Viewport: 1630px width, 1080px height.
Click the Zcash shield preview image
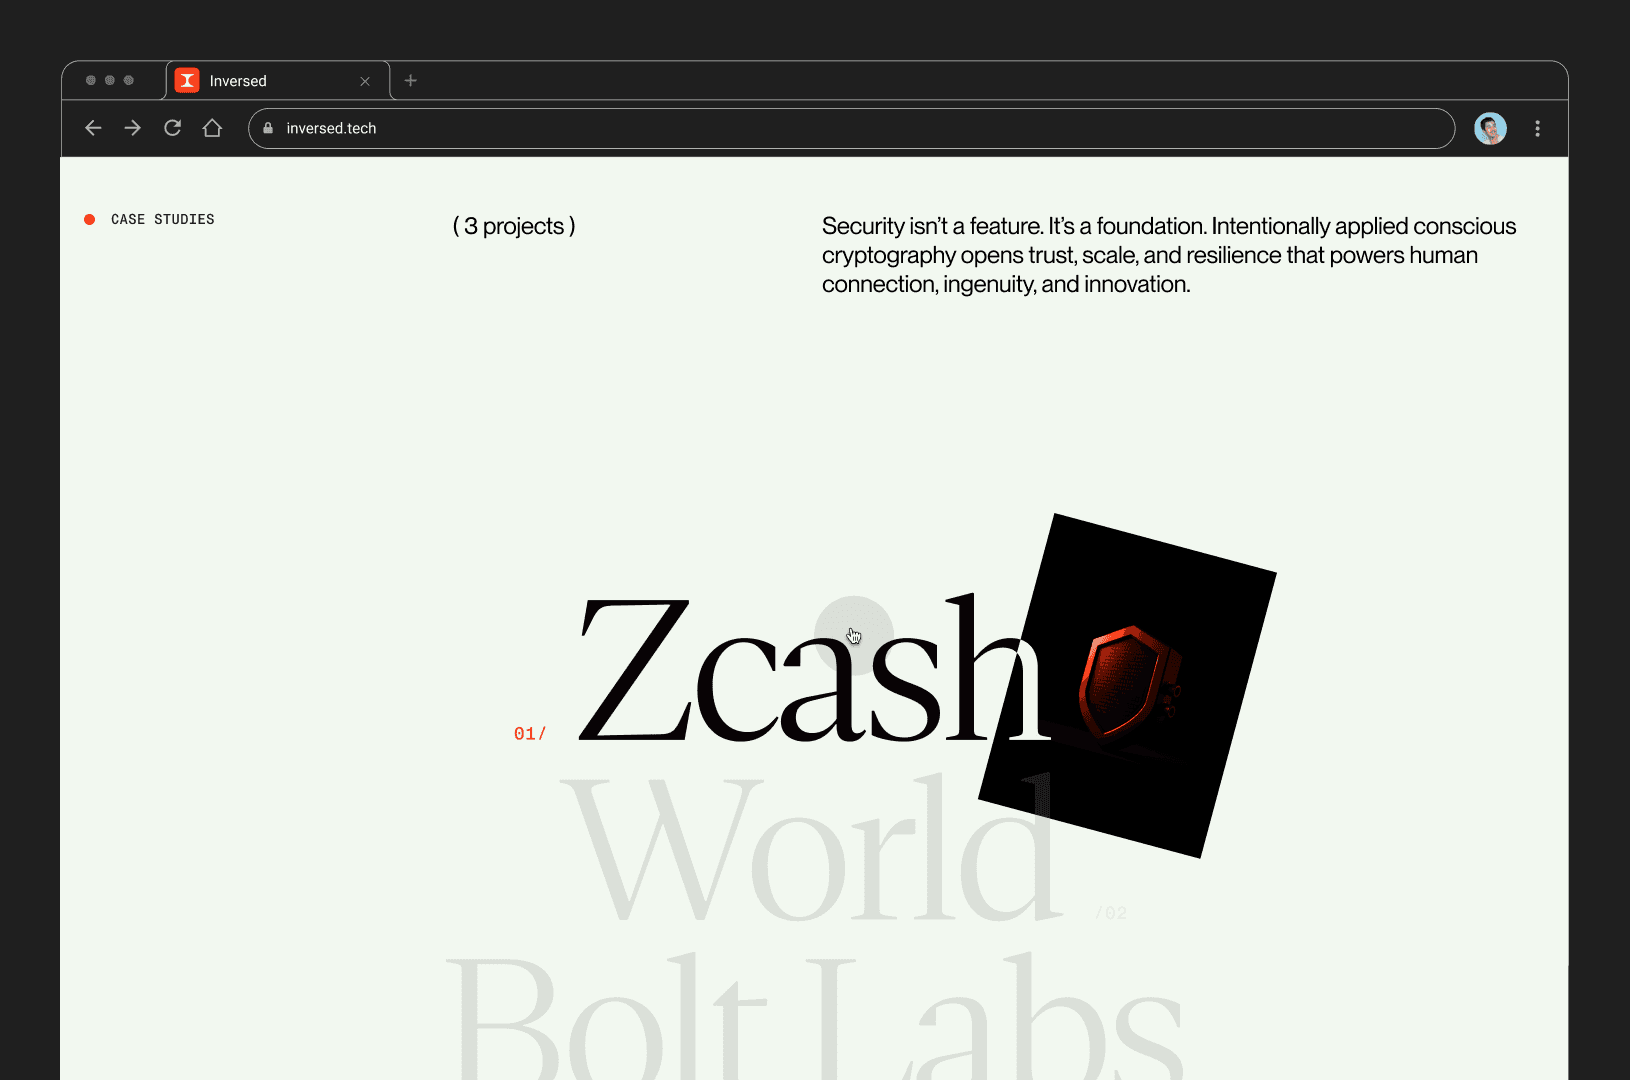pos(1127,686)
